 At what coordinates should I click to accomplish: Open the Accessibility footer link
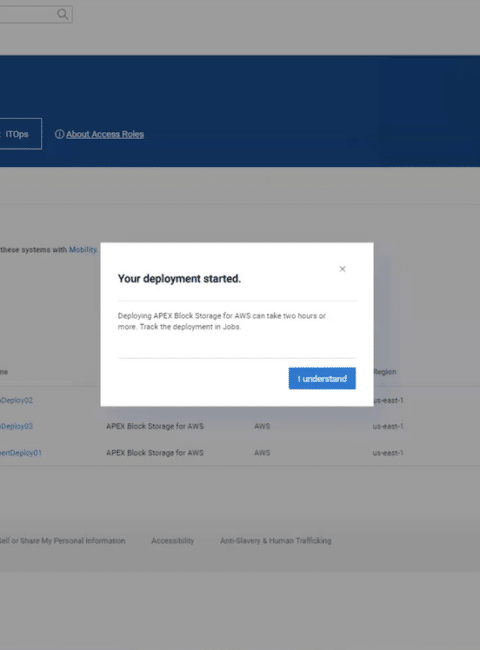(x=172, y=541)
